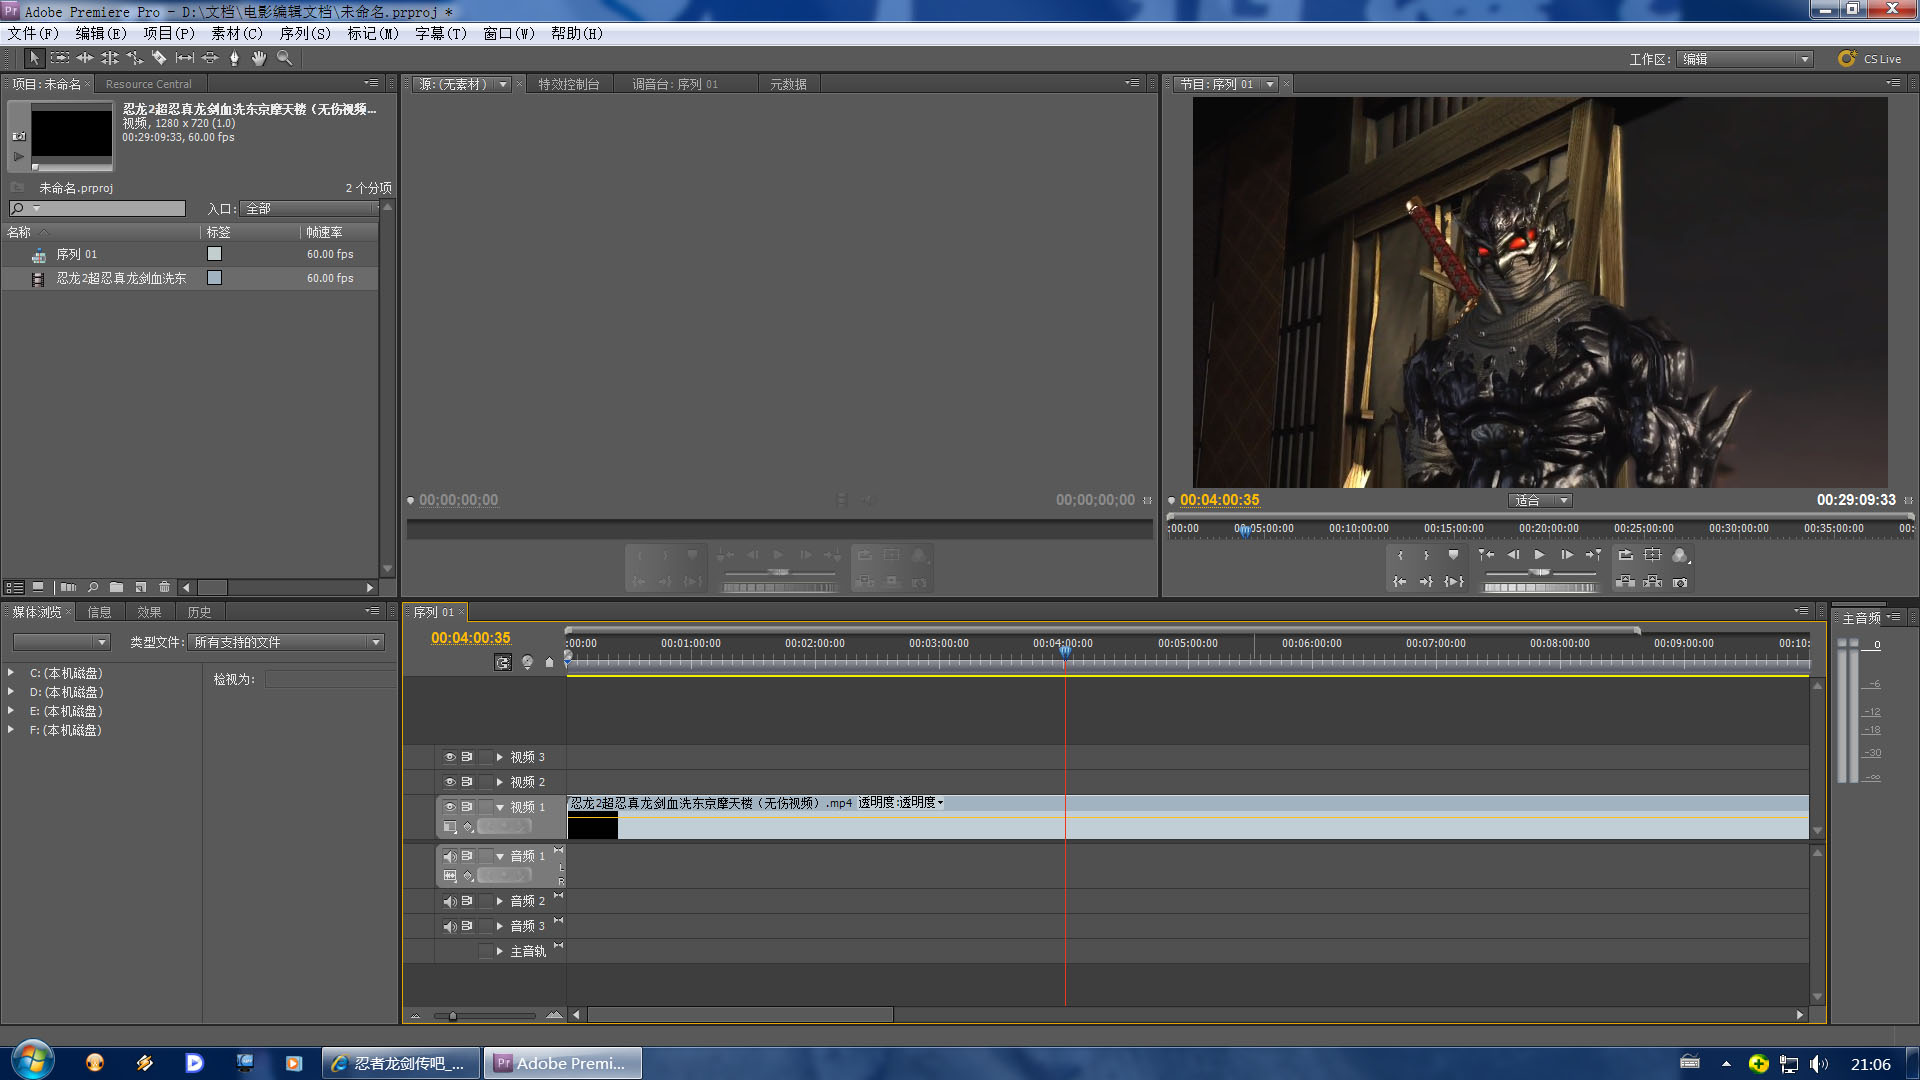Viewport: 1920px width, 1080px height.
Task: Expand D: drive in media browser
Action: pos(11,692)
